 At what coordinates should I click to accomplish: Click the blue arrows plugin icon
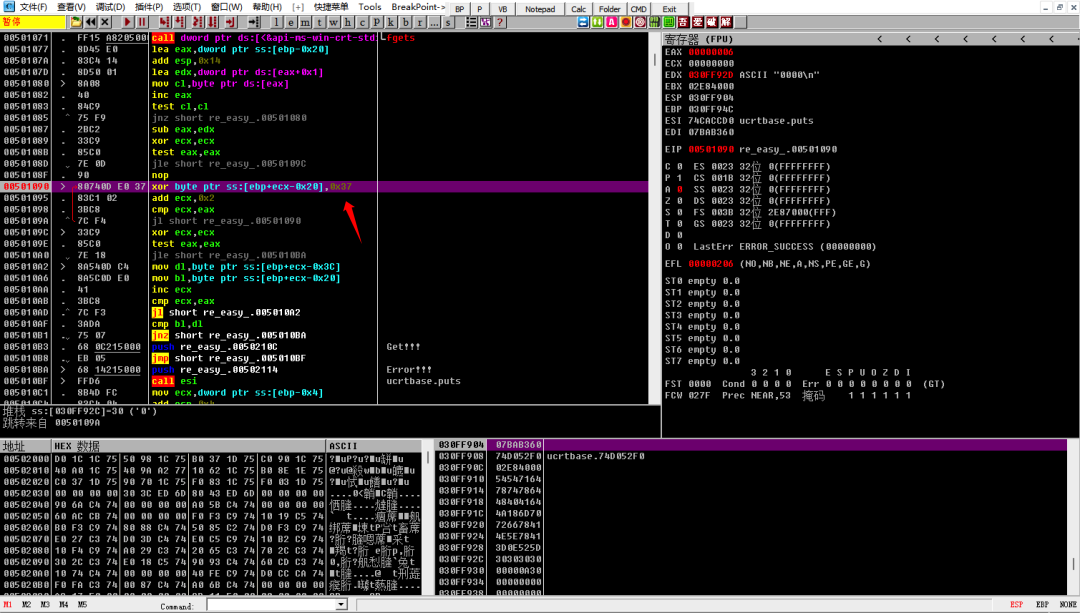point(583,22)
